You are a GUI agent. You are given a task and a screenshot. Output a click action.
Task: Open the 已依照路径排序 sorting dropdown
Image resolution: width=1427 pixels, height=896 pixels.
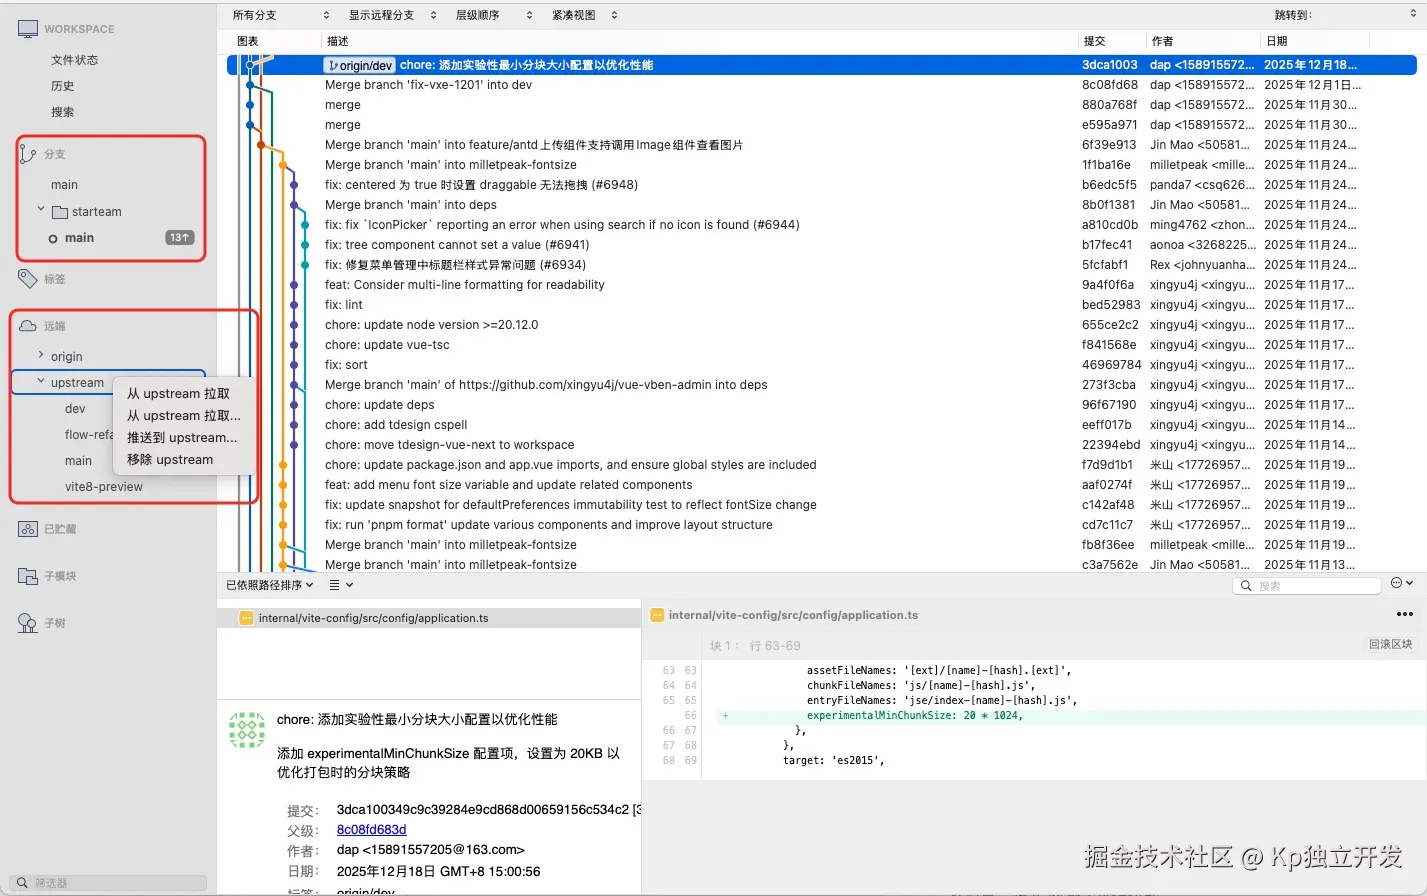264,584
